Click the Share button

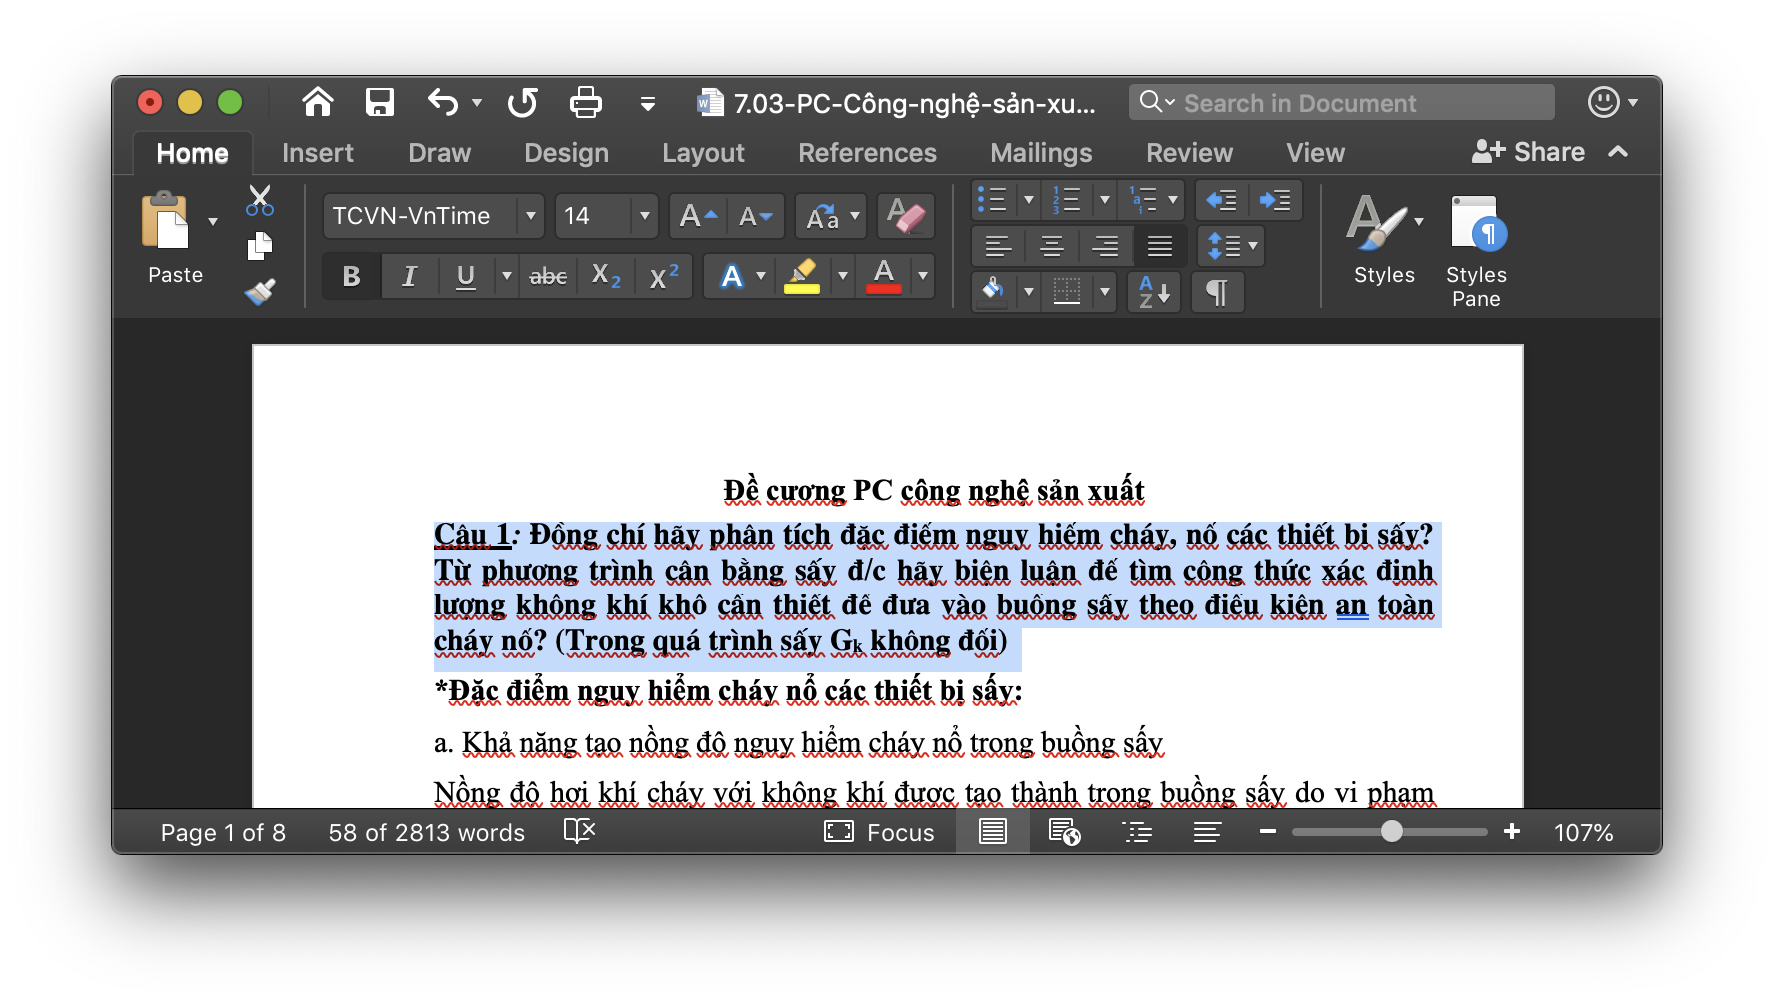coord(1528,151)
